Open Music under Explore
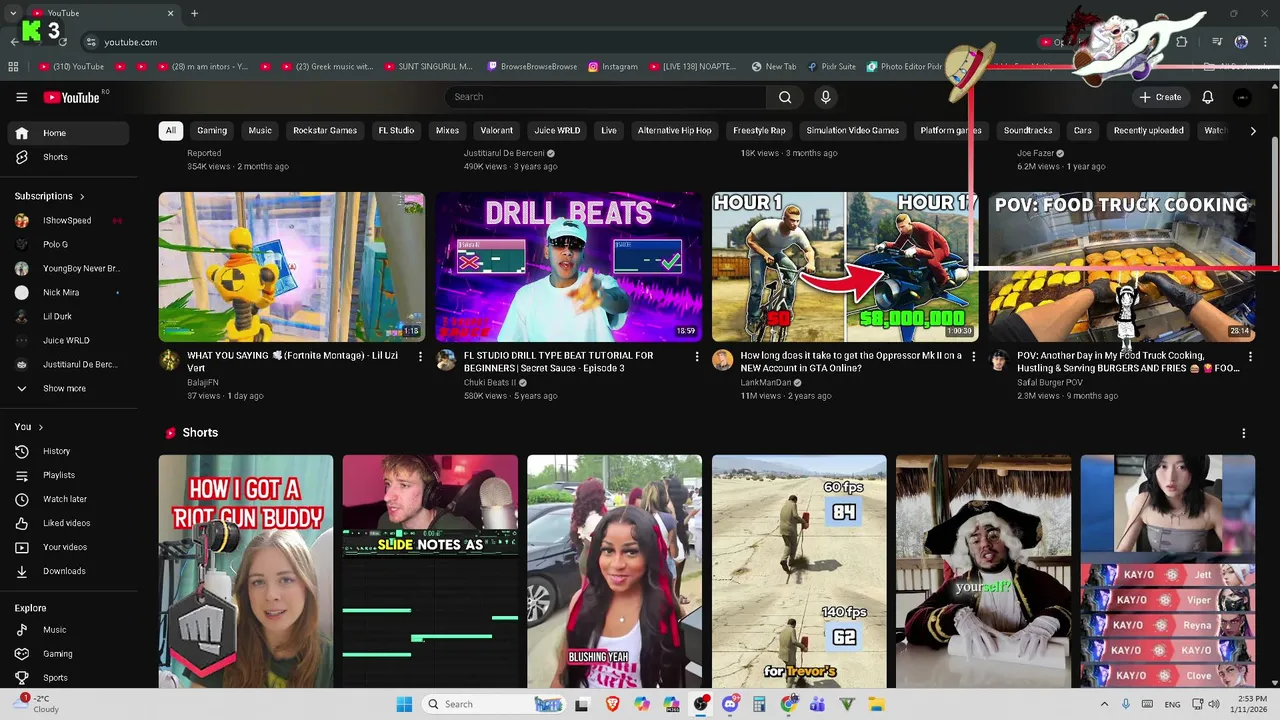This screenshot has width=1280, height=720. tap(66, 630)
